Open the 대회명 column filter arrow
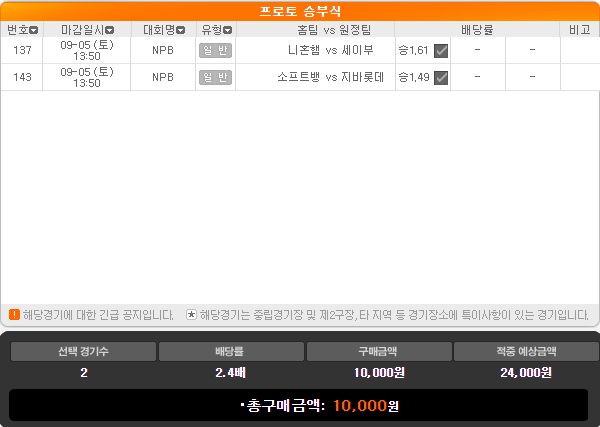The width and height of the screenshot is (600, 427). (181, 30)
